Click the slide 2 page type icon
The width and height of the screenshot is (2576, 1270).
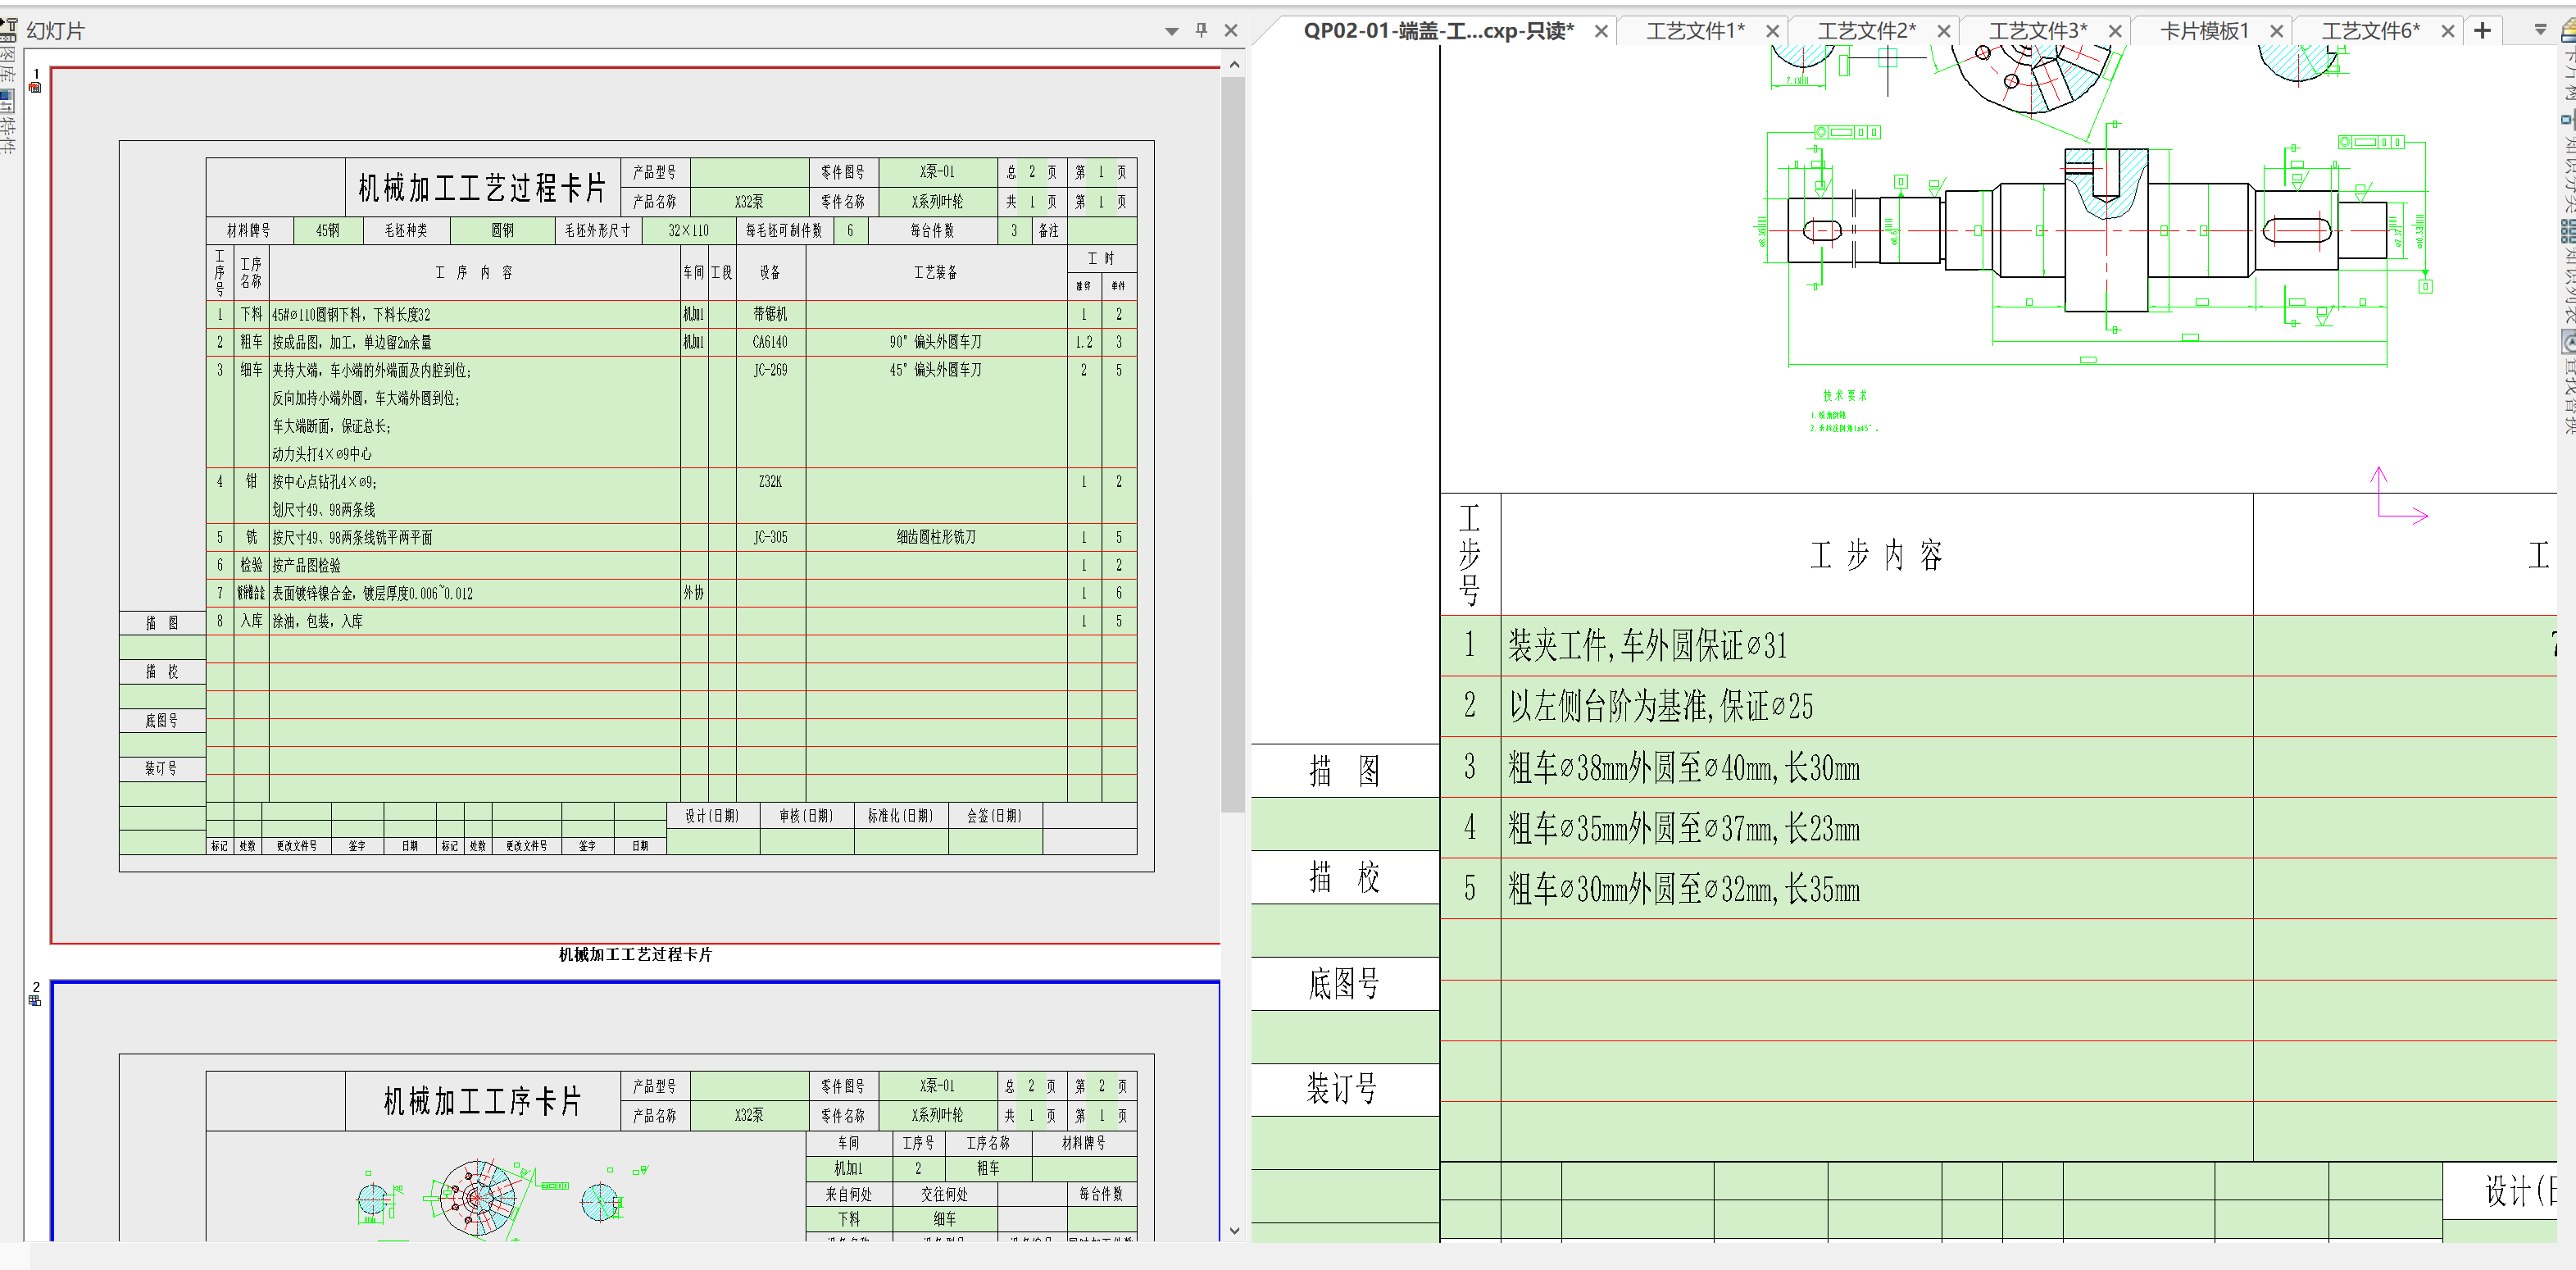[35, 1000]
